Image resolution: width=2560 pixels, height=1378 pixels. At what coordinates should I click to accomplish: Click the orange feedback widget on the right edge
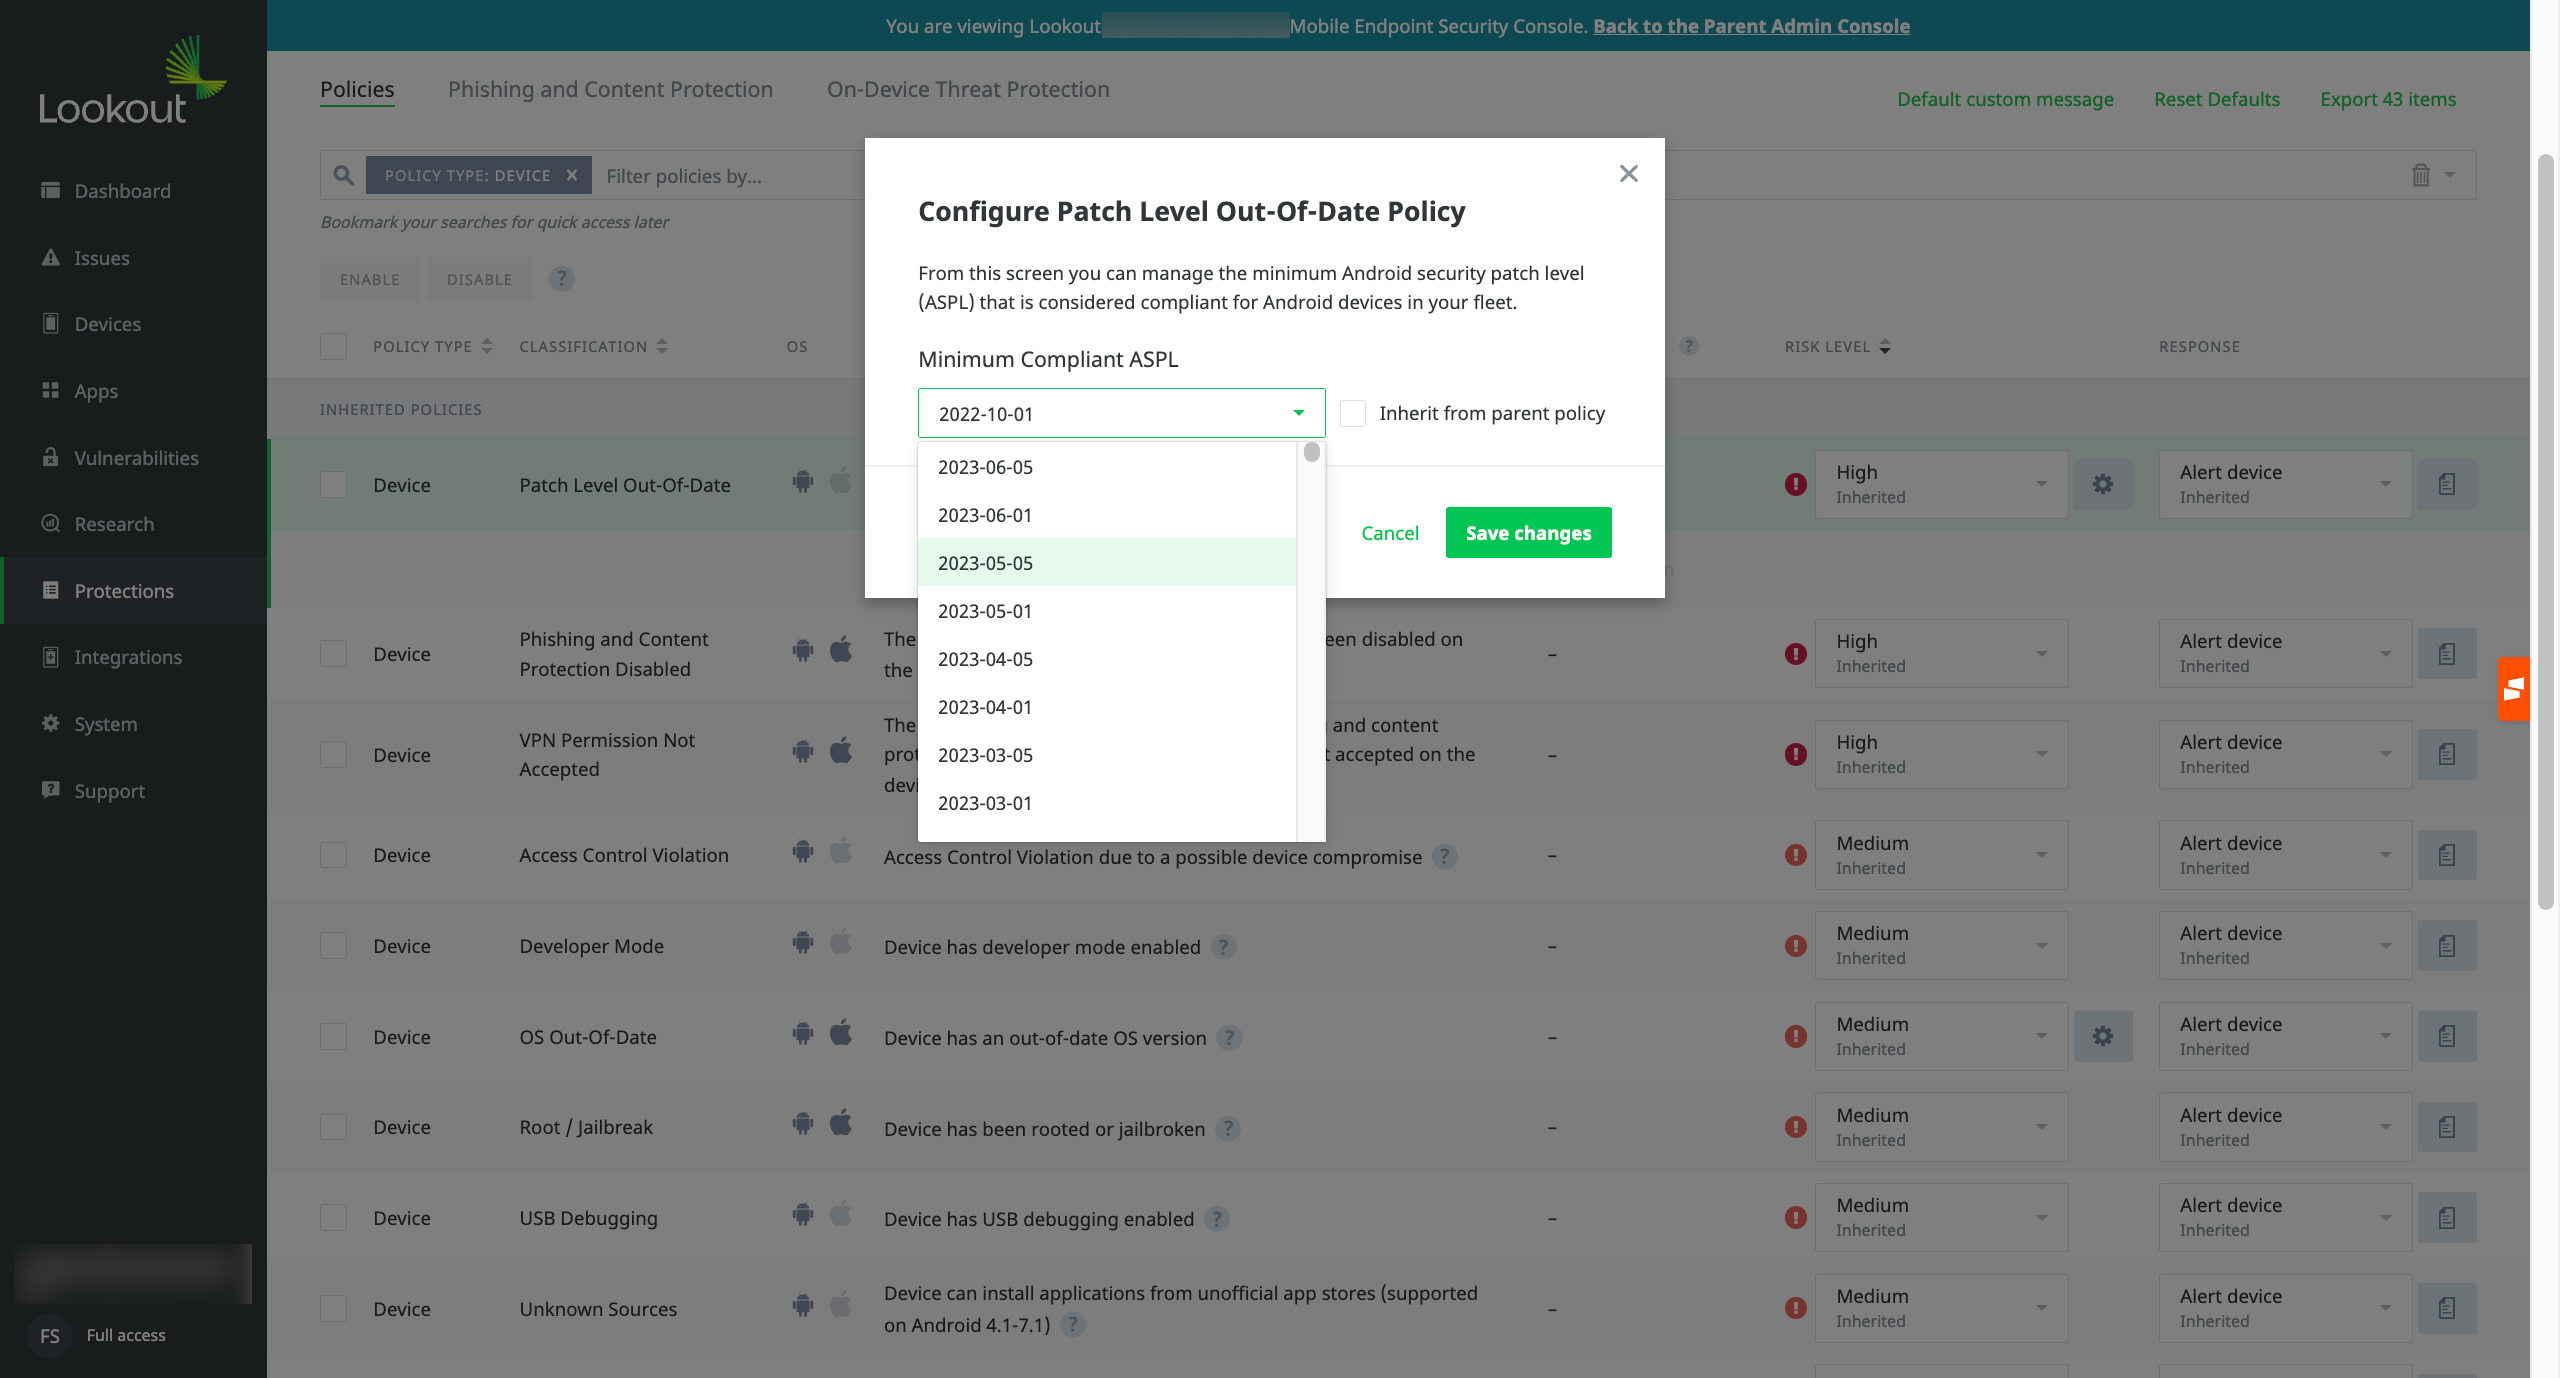click(x=2513, y=689)
